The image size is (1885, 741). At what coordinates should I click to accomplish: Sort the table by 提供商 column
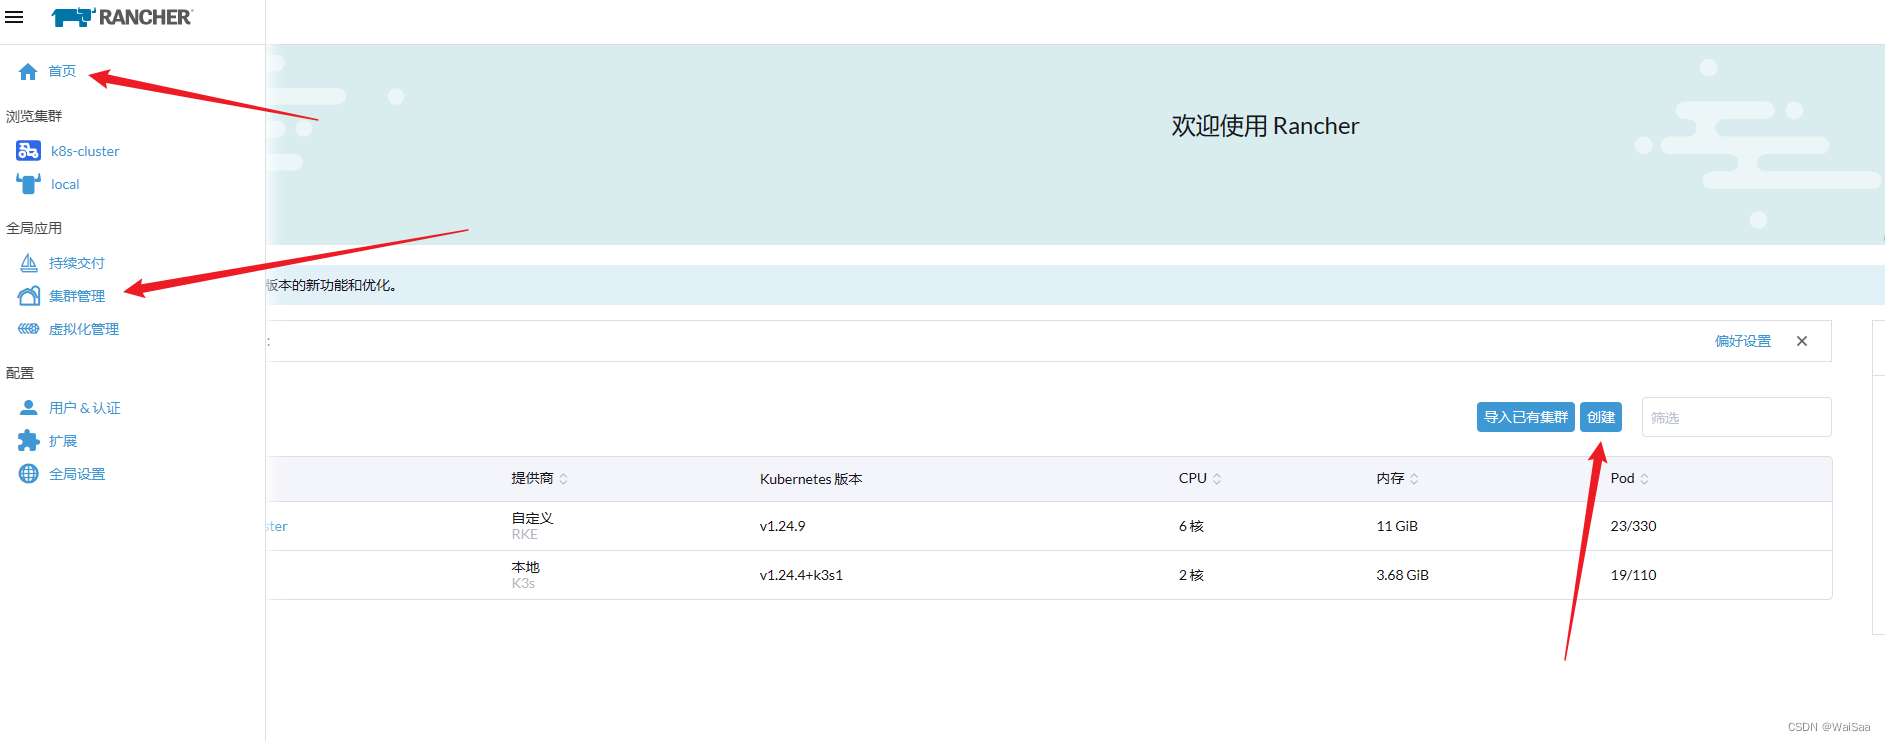540,479
